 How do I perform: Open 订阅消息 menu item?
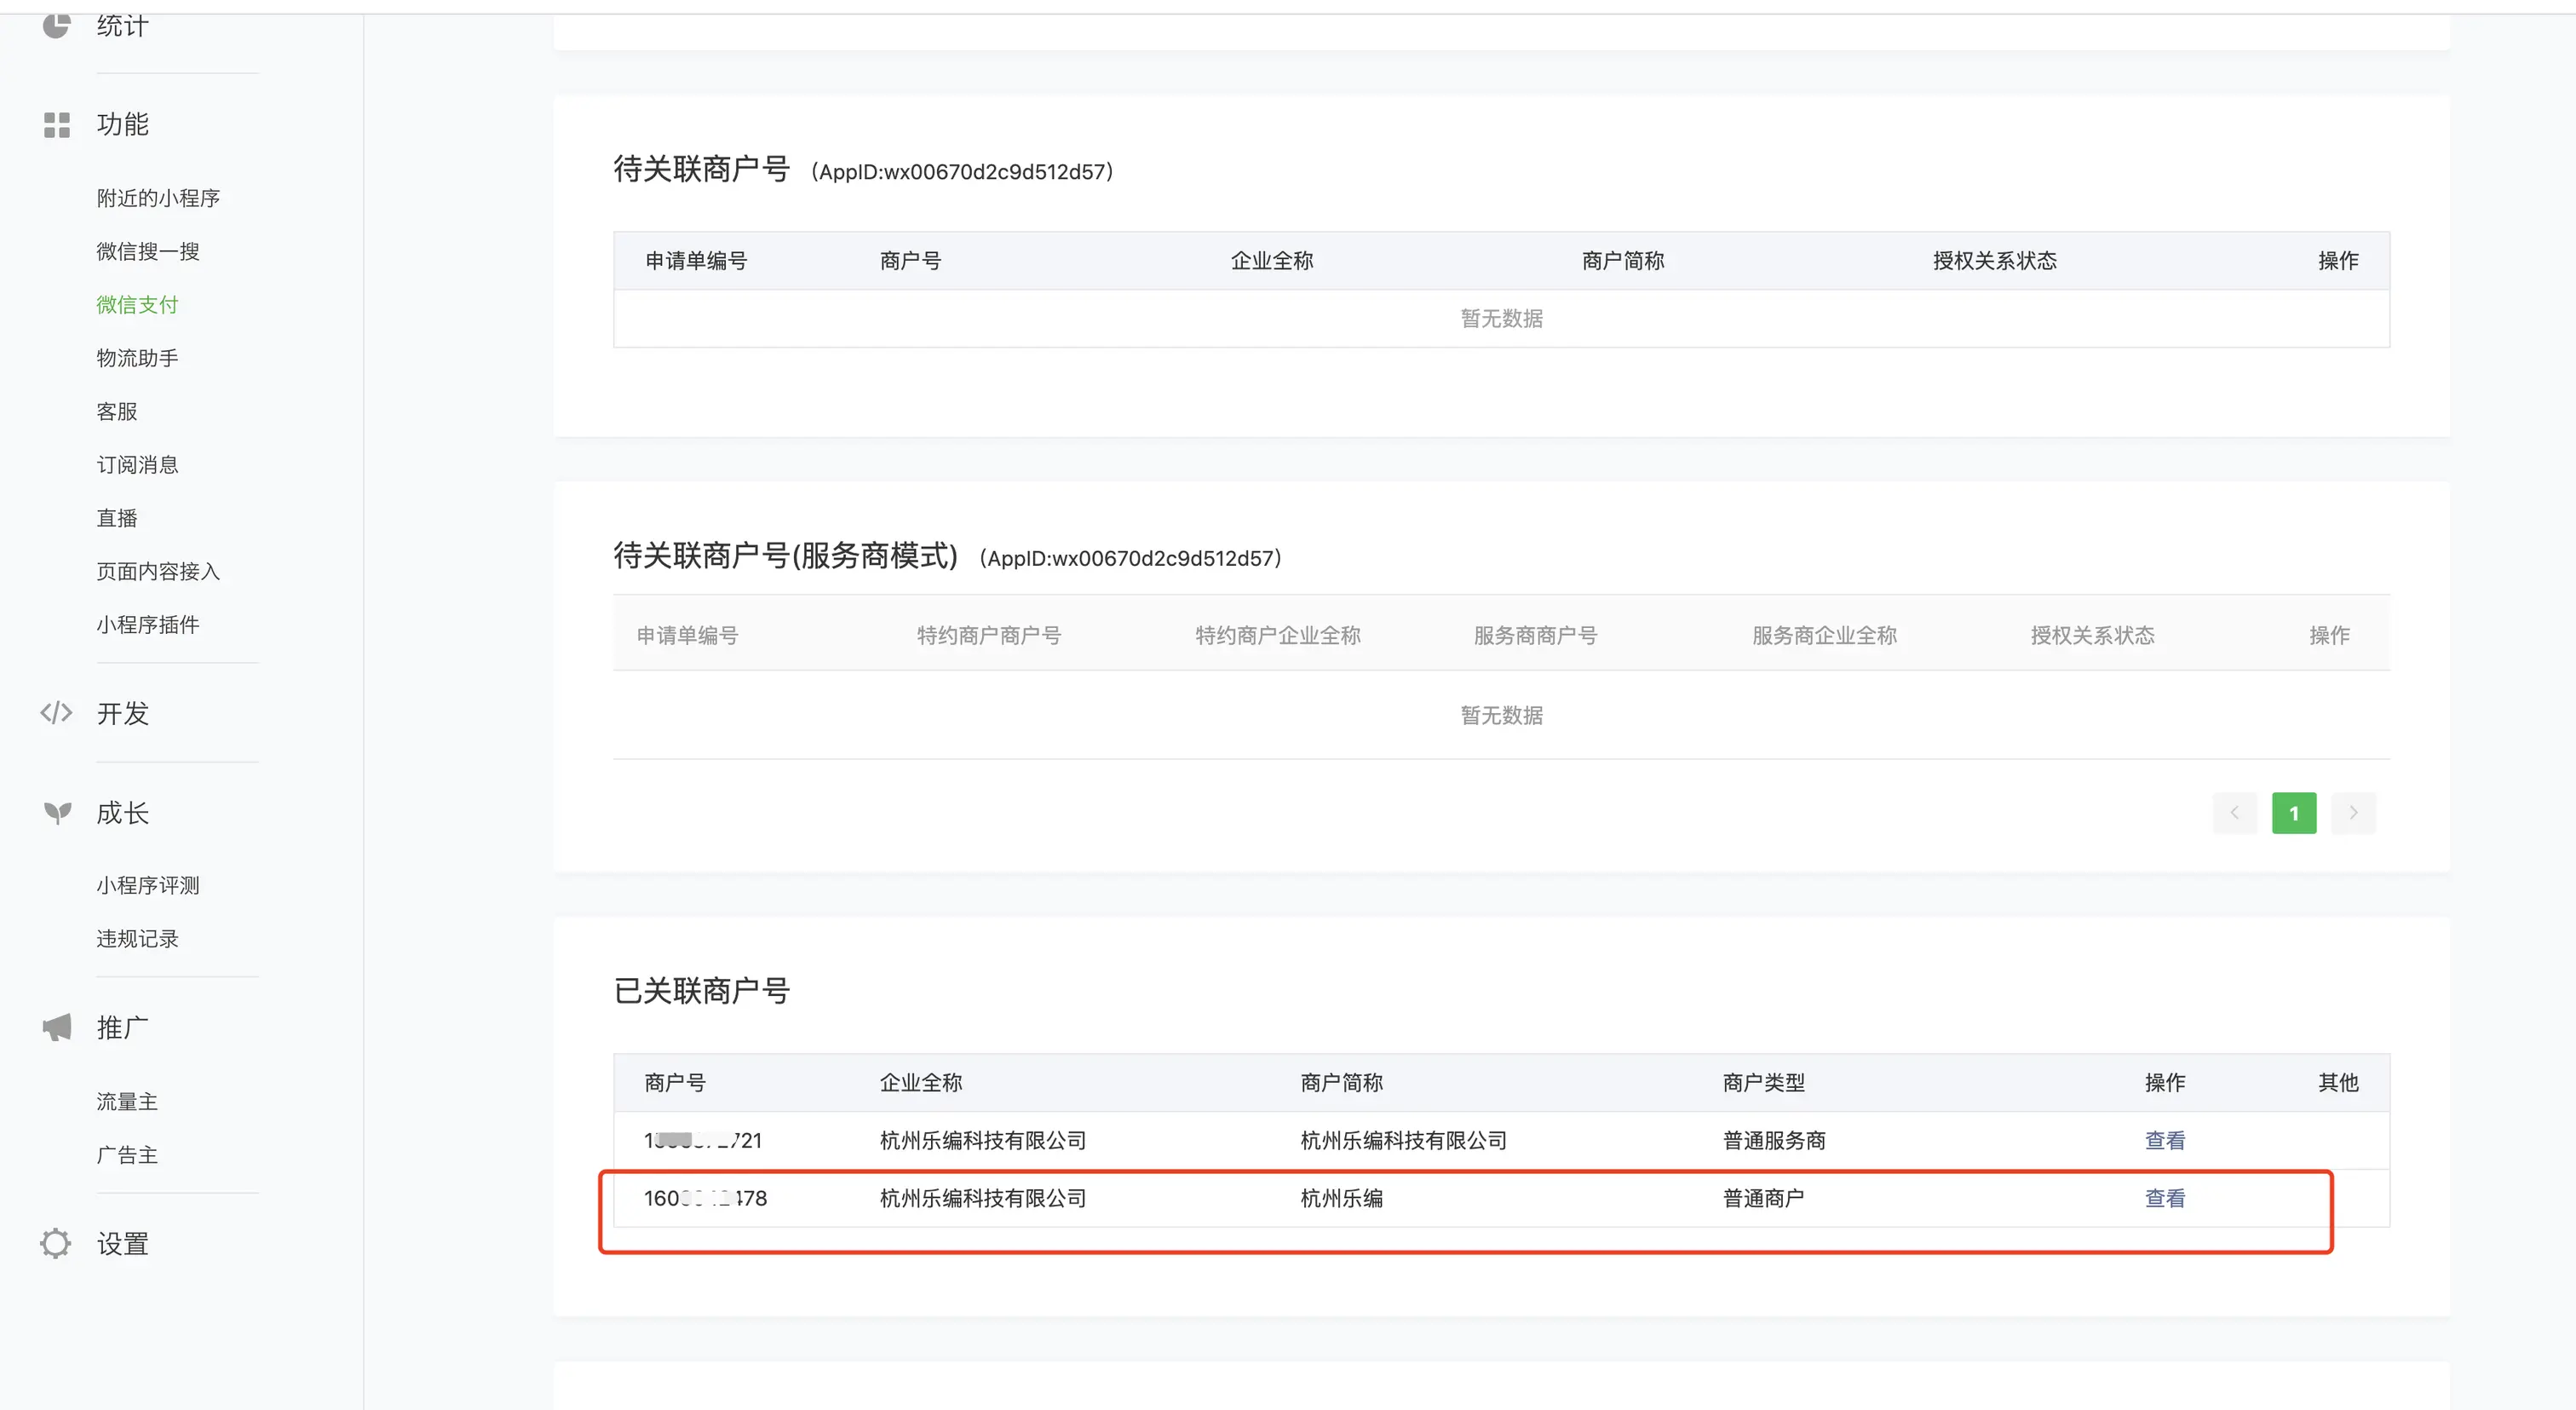137,465
